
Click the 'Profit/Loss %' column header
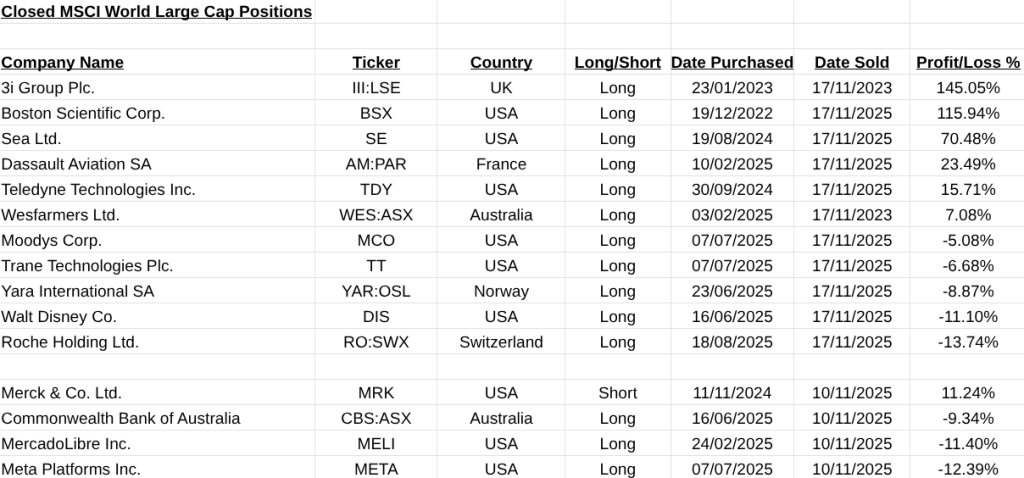tap(967, 62)
